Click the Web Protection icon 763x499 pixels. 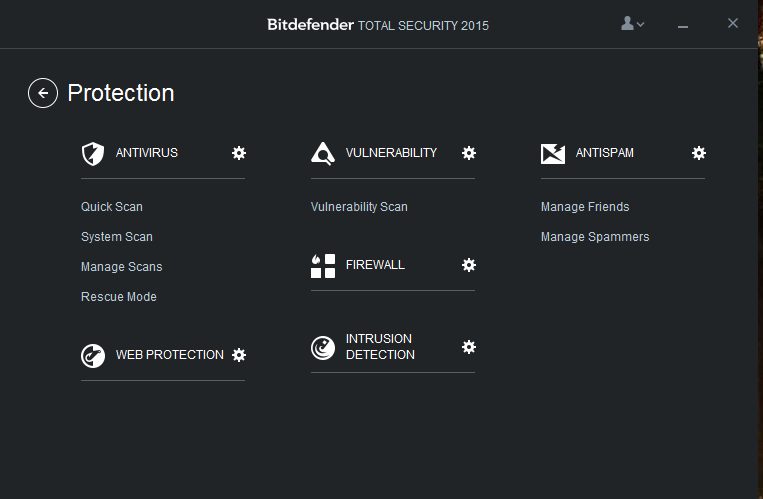click(93, 355)
